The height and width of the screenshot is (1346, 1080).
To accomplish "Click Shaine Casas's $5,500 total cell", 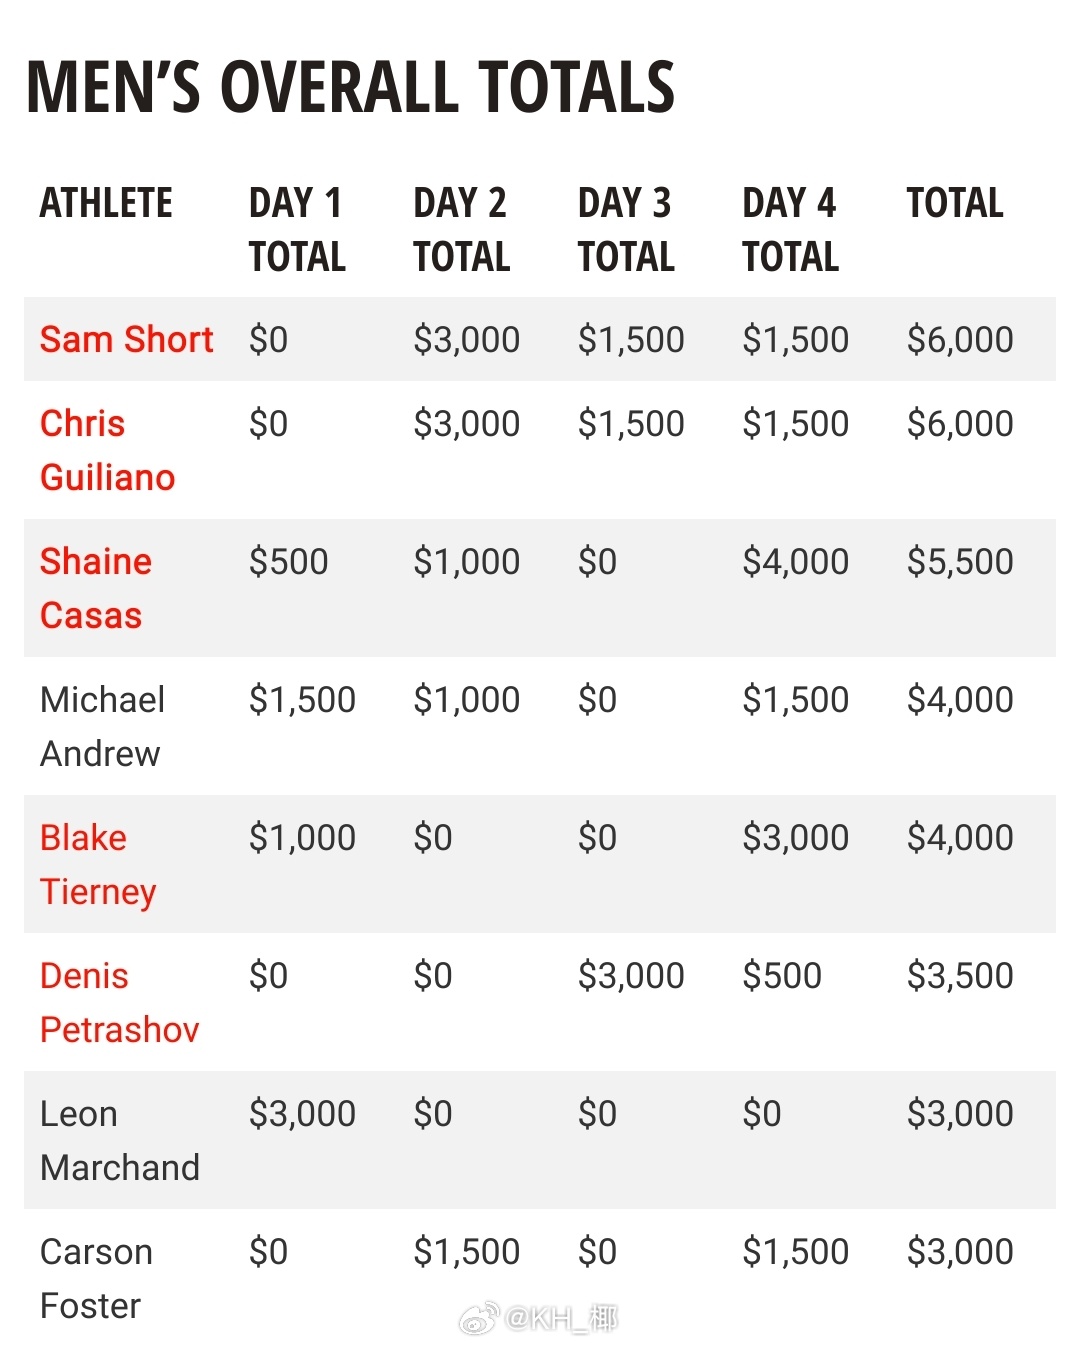I will pyautogui.click(x=960, y=562).
